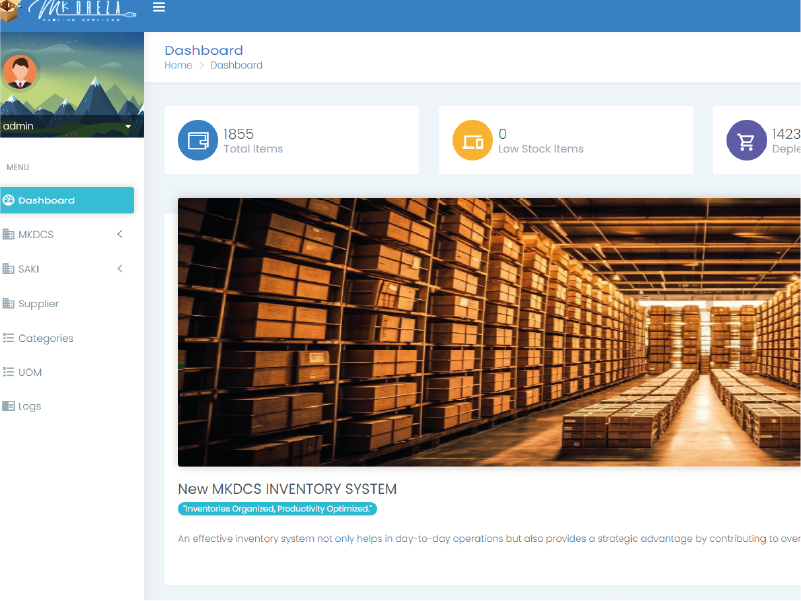Viewport: 801px width, 601px height.
Task: Click the Logs newspaper icon
Action: coord(8,406)
